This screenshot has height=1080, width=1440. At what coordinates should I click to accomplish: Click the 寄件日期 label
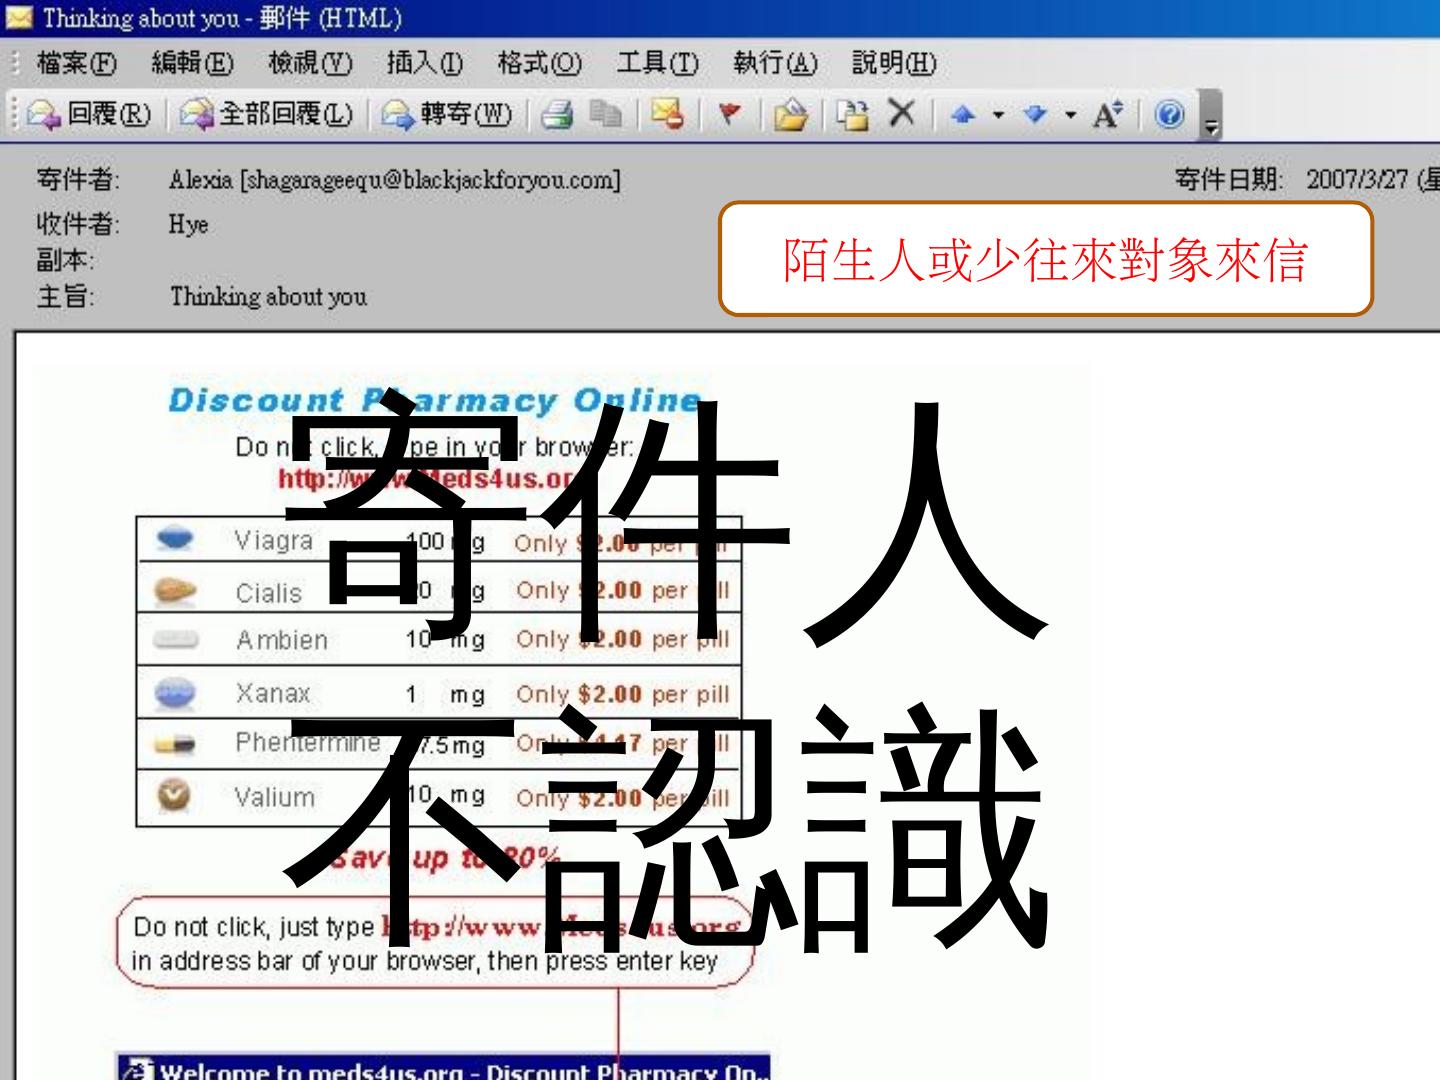1229,180
